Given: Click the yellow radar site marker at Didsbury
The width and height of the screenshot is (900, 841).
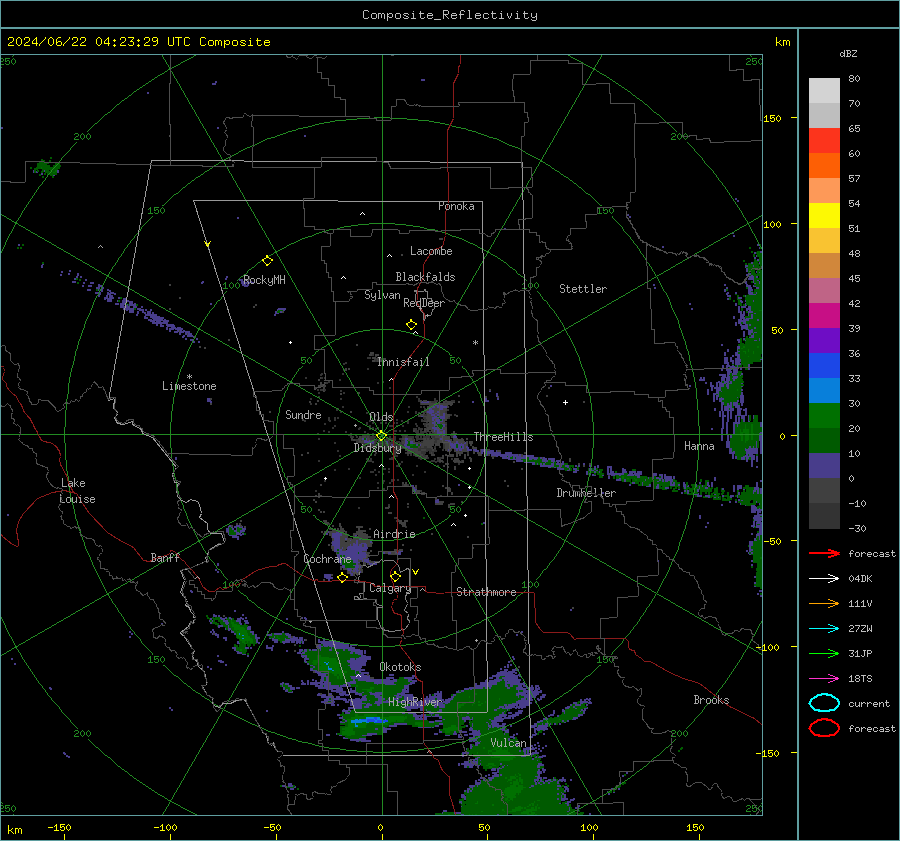Looking at the screenshot, I should point(381,436).
